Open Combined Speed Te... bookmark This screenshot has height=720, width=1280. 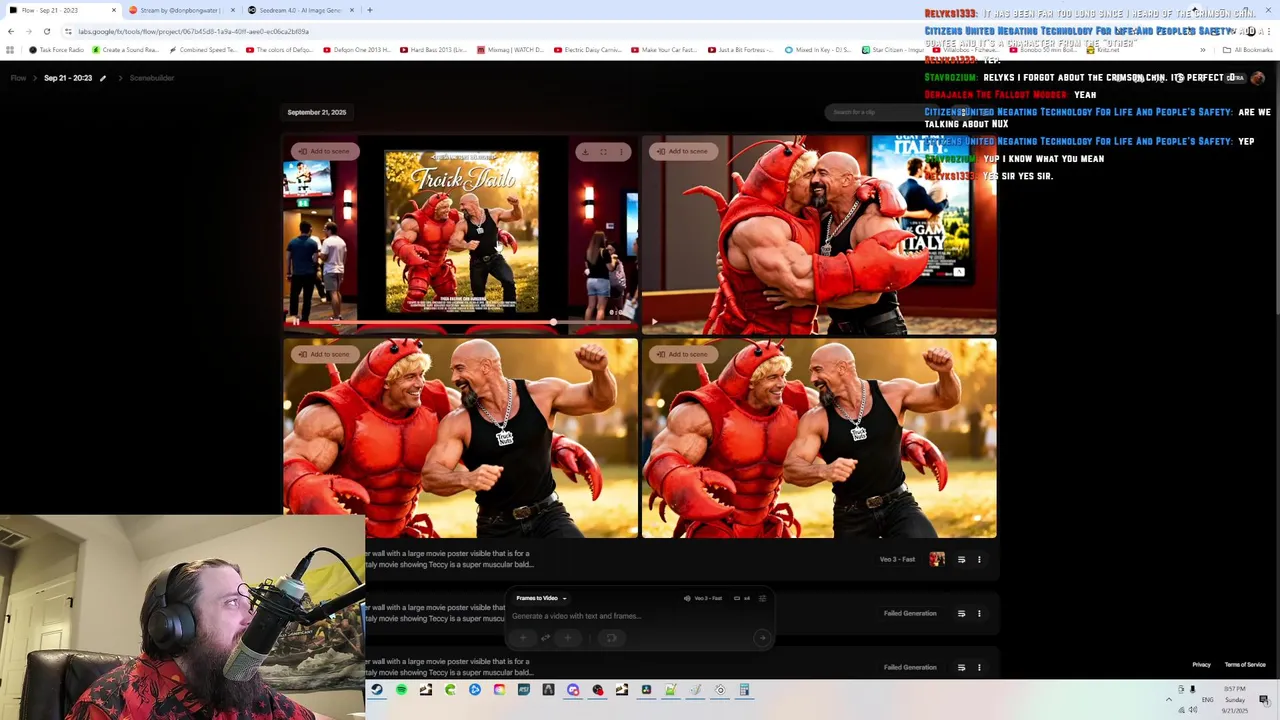203,50
